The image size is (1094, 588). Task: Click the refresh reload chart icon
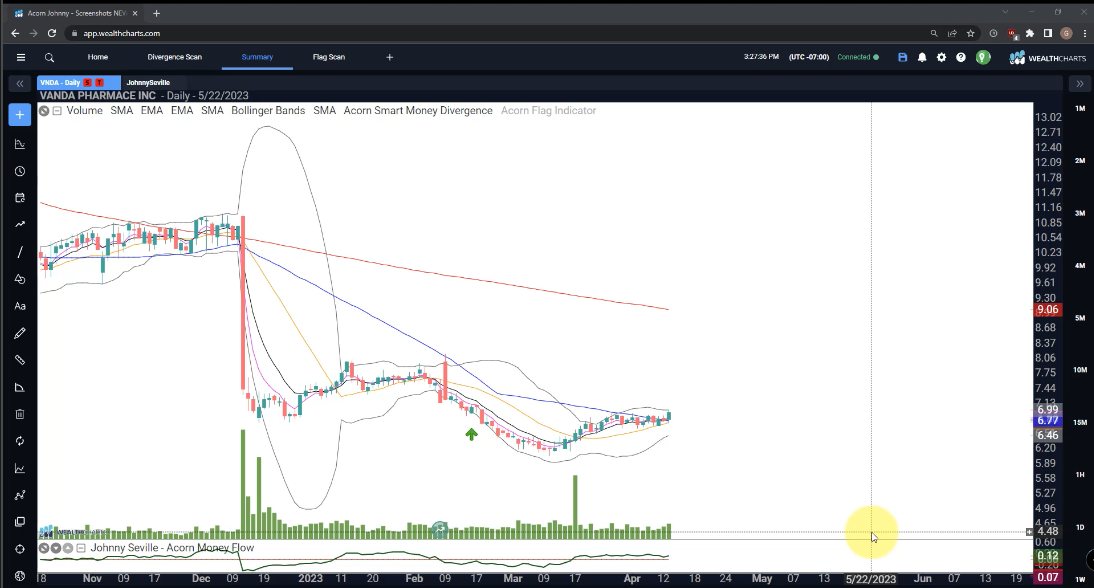click(x=20, y=442)
